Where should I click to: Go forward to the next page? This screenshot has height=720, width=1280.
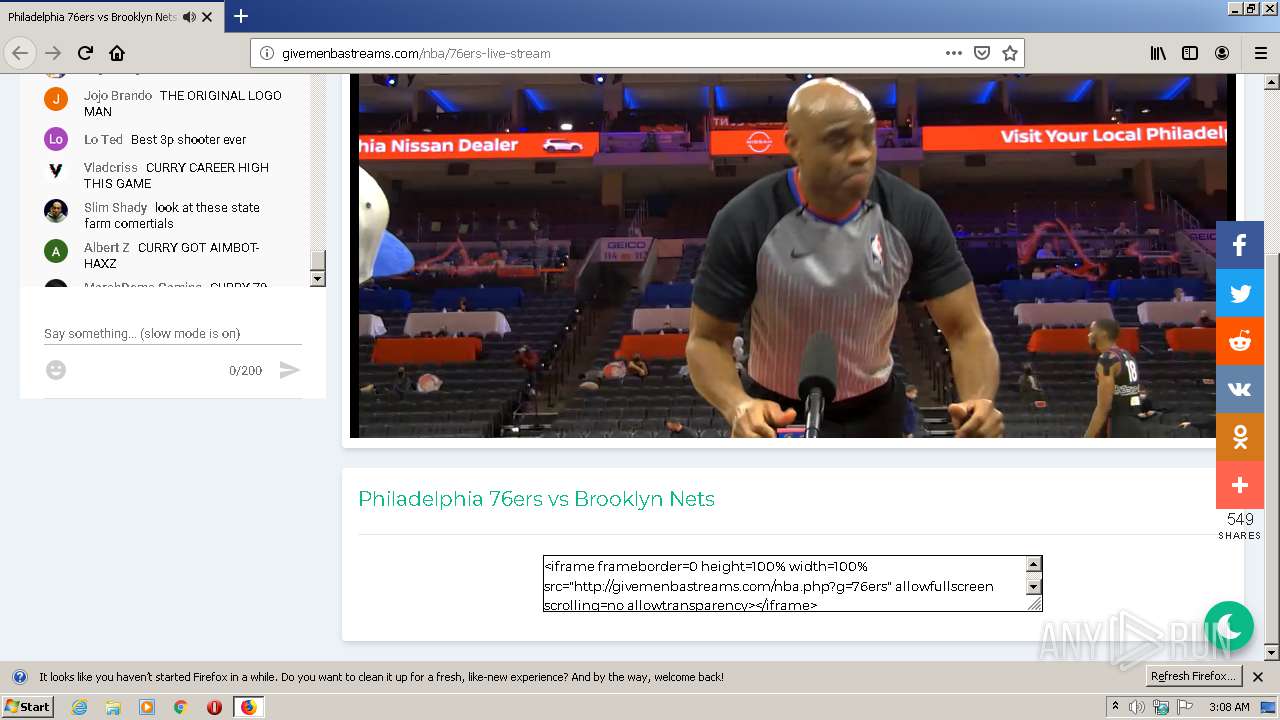click(x=53, y=53)
